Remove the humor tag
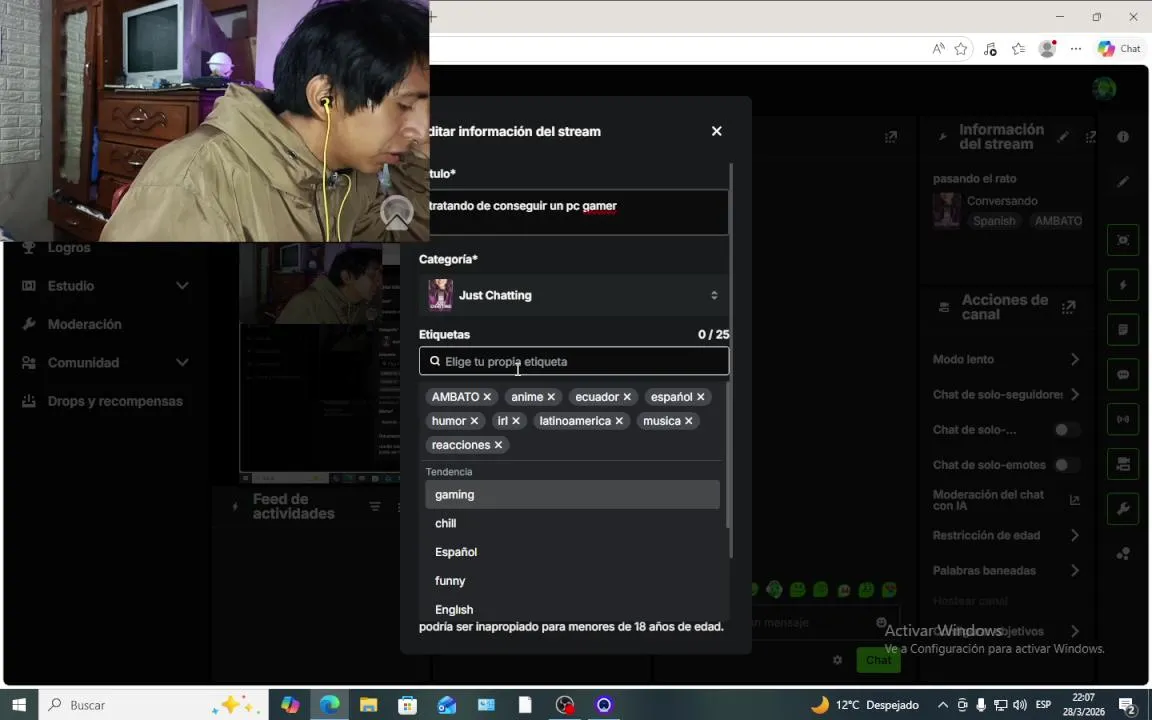This screenshot has height=720, width=1152. (x=474, y=421)
